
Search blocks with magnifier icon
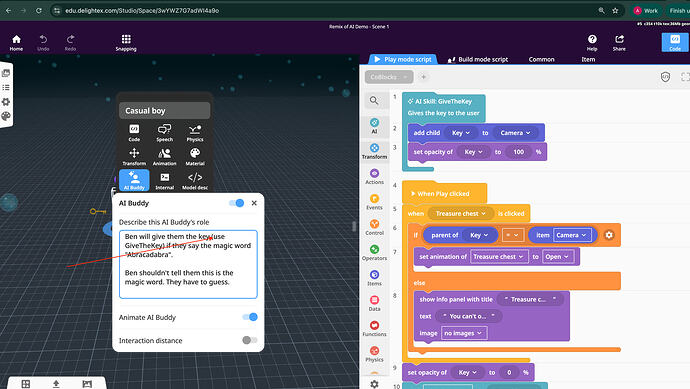point(374,101)
